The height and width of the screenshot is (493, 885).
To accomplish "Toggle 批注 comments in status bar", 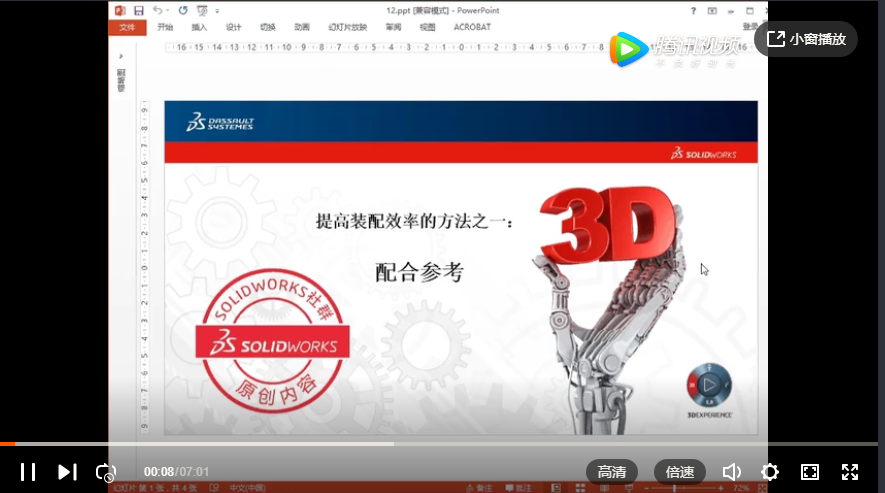I will 519,488.
